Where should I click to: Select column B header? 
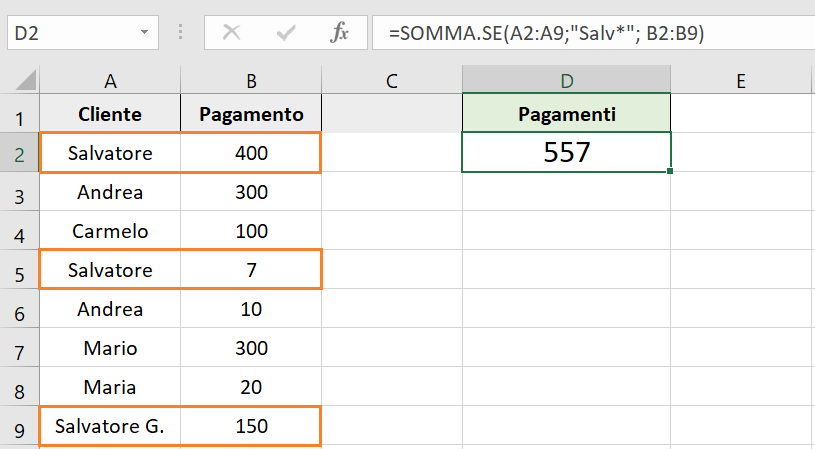[x=251, y=81]
